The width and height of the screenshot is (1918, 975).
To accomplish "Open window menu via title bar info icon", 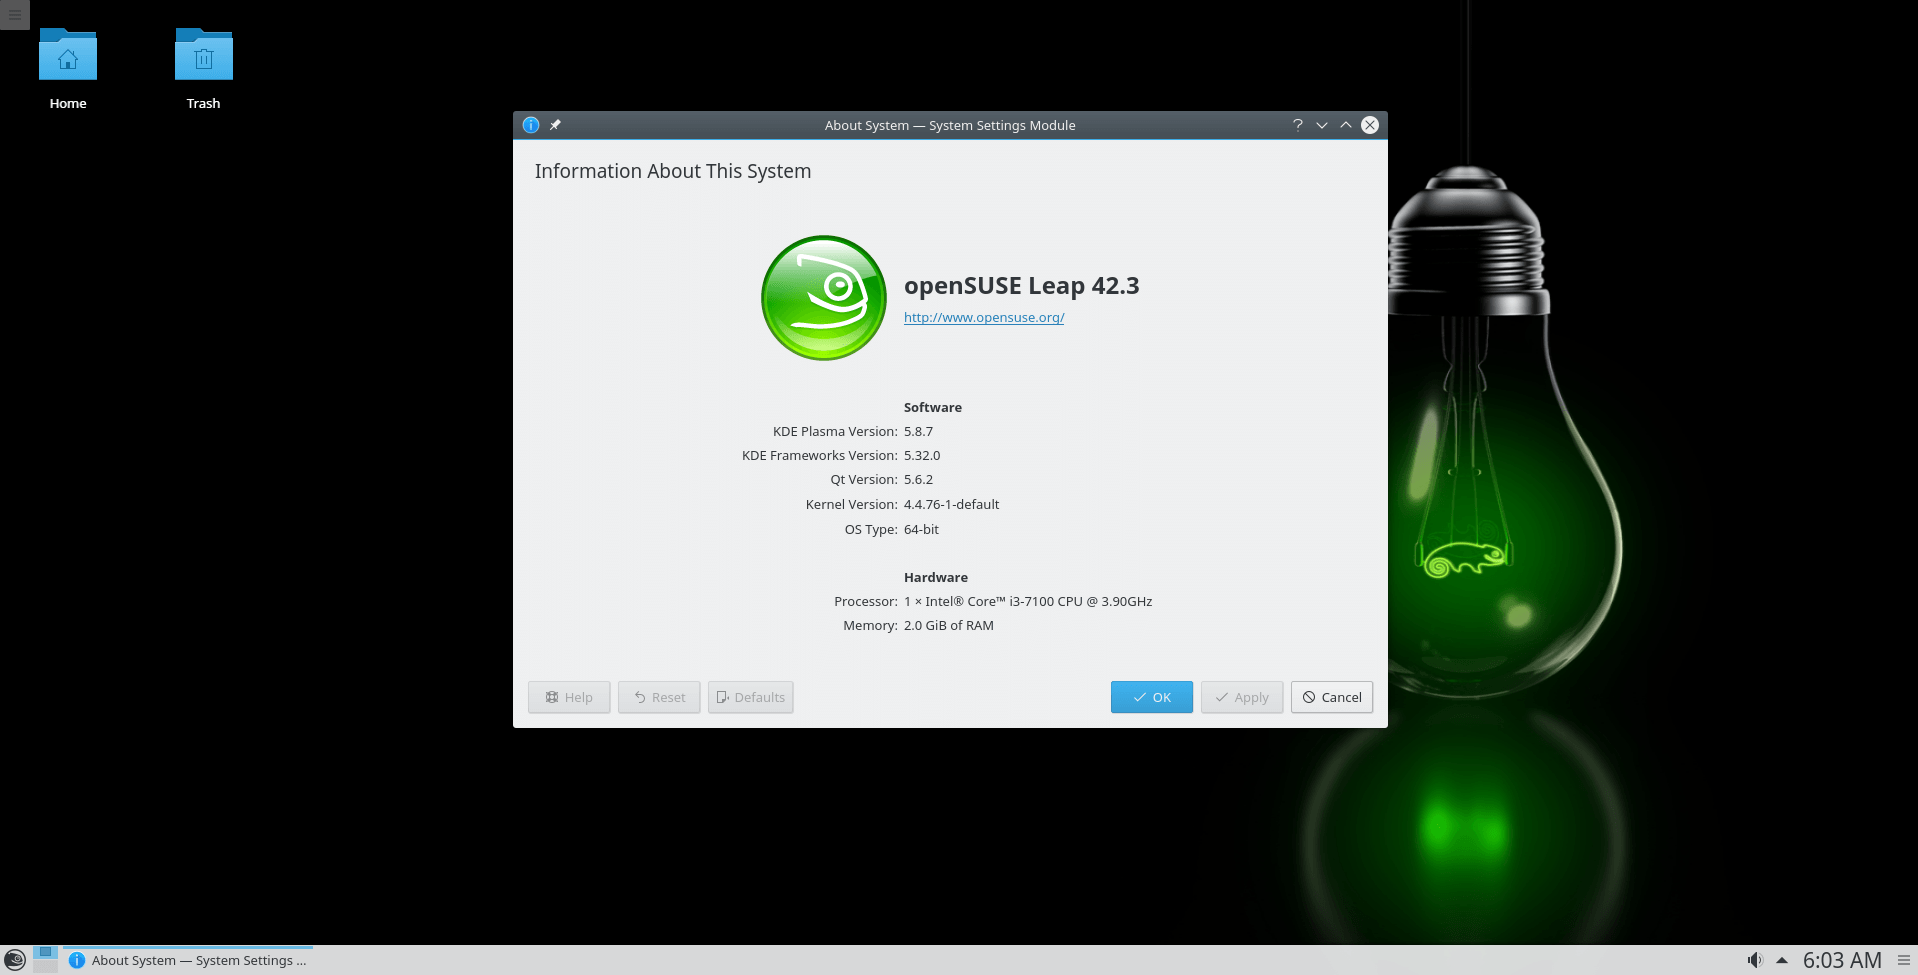I will pos(531,125).
